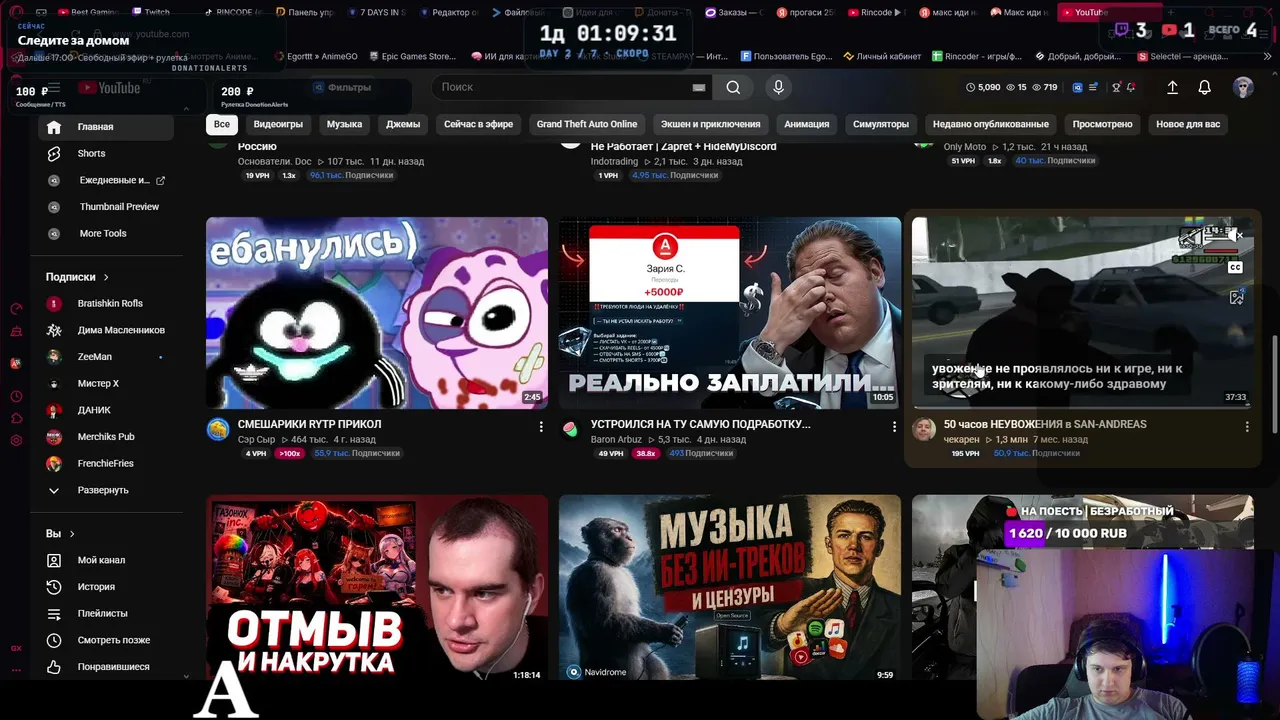This screenshot has width=1280, height=720.
Task: Open the Merchiks Pub channel
Action: click(106, 437)
